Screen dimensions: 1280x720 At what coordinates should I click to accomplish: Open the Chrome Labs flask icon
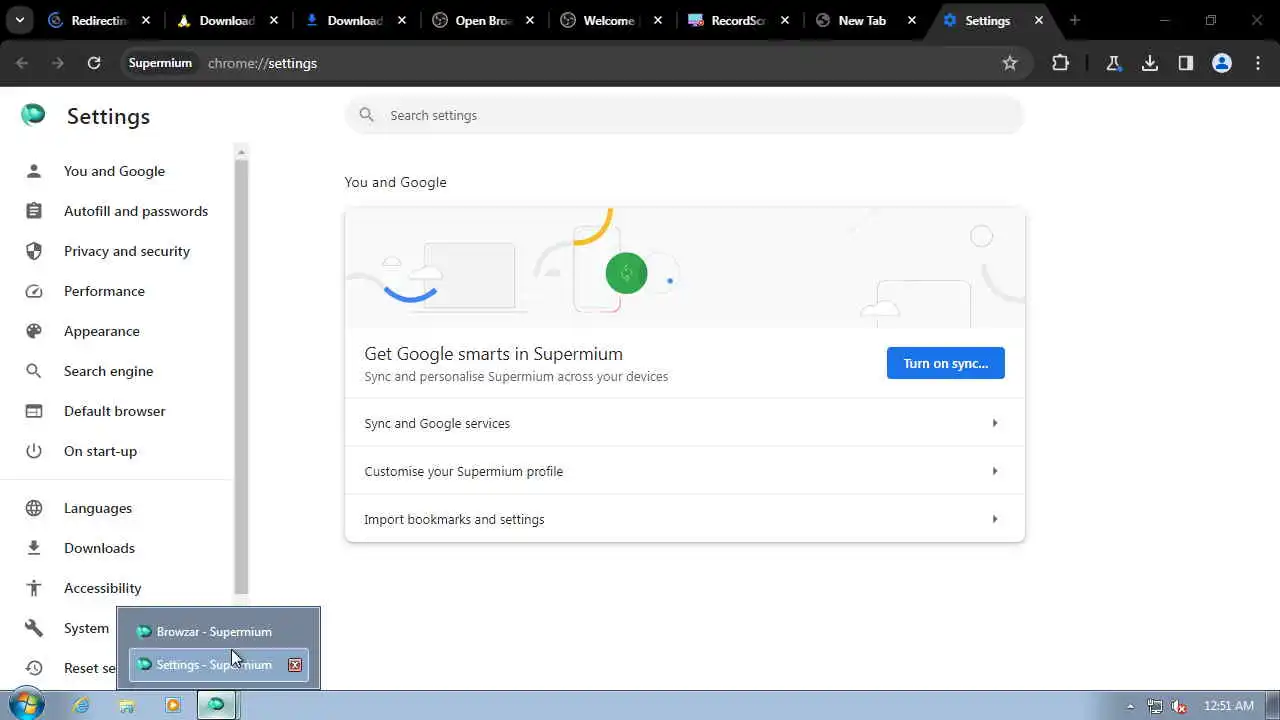tap(1113, 63)
